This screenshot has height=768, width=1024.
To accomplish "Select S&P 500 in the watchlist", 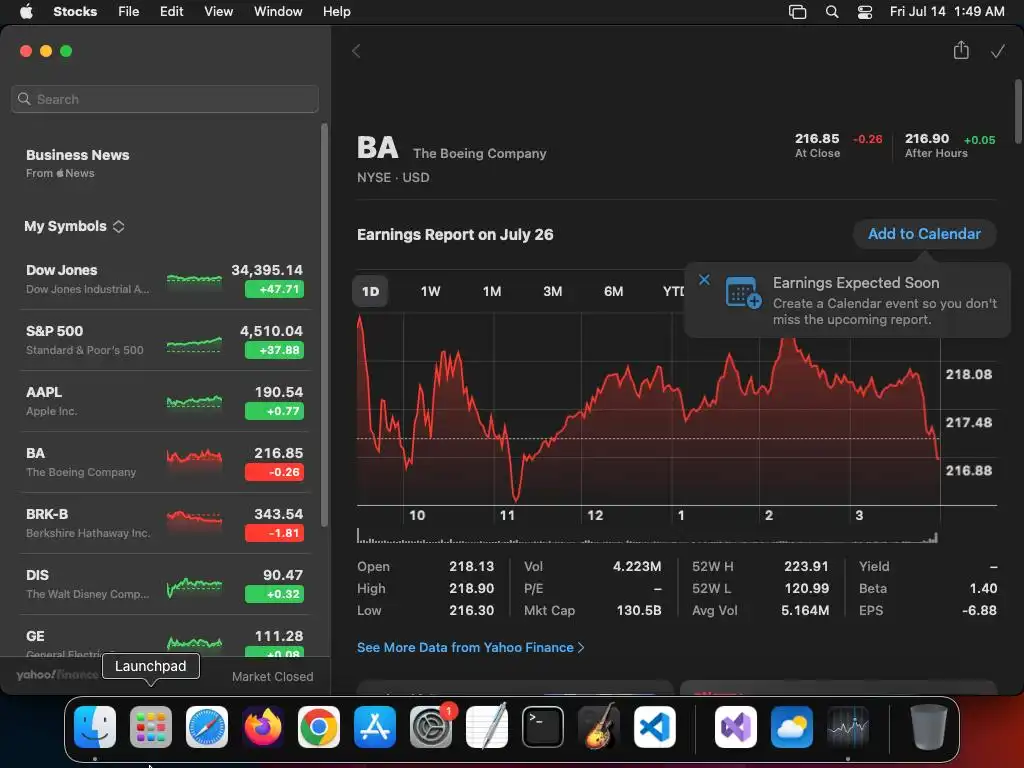I will 165,340.
